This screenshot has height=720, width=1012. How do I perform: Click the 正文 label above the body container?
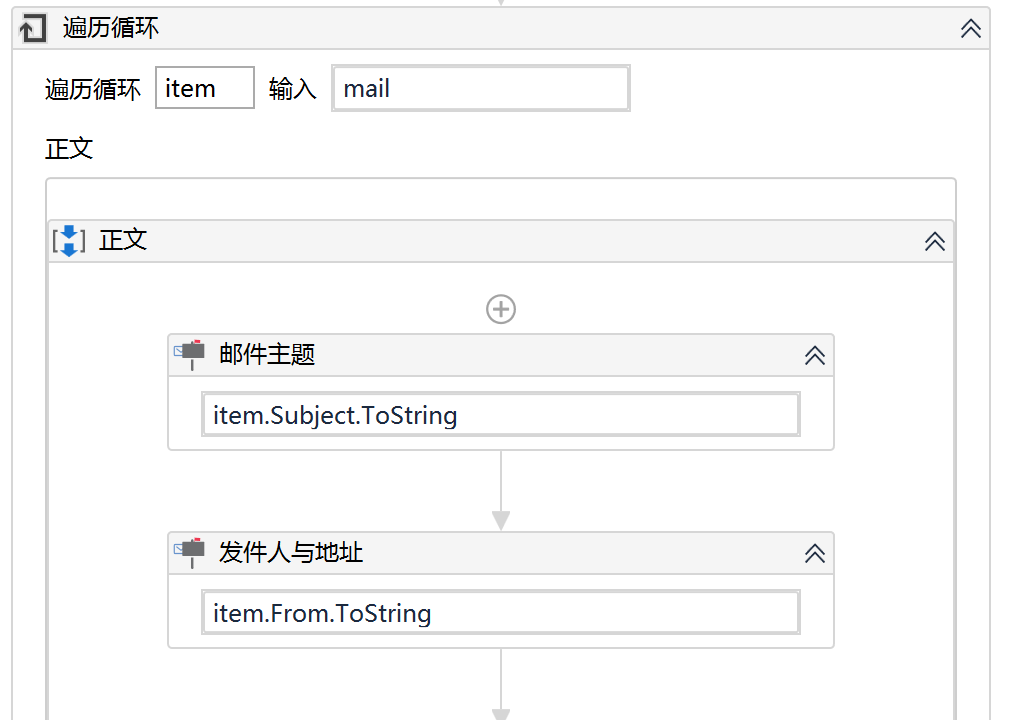[69, 149]
